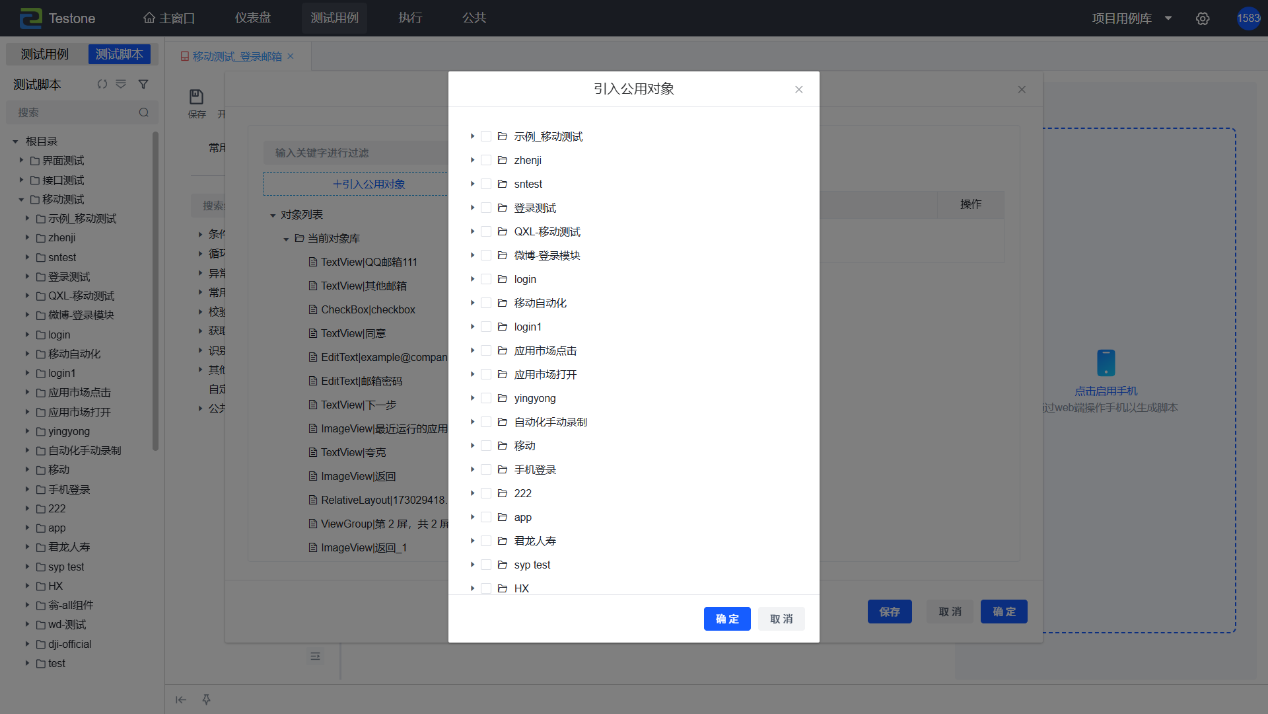This screenshot has width=1268, height=714.
Task: Select the yingyong folder checkbox
Action: [486, 398]
